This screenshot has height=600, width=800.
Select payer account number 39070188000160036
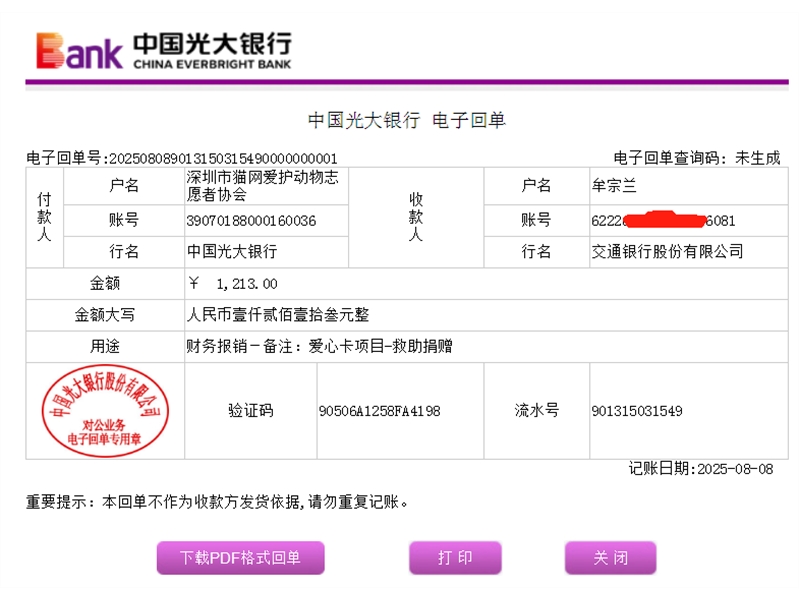coord(251,221)
